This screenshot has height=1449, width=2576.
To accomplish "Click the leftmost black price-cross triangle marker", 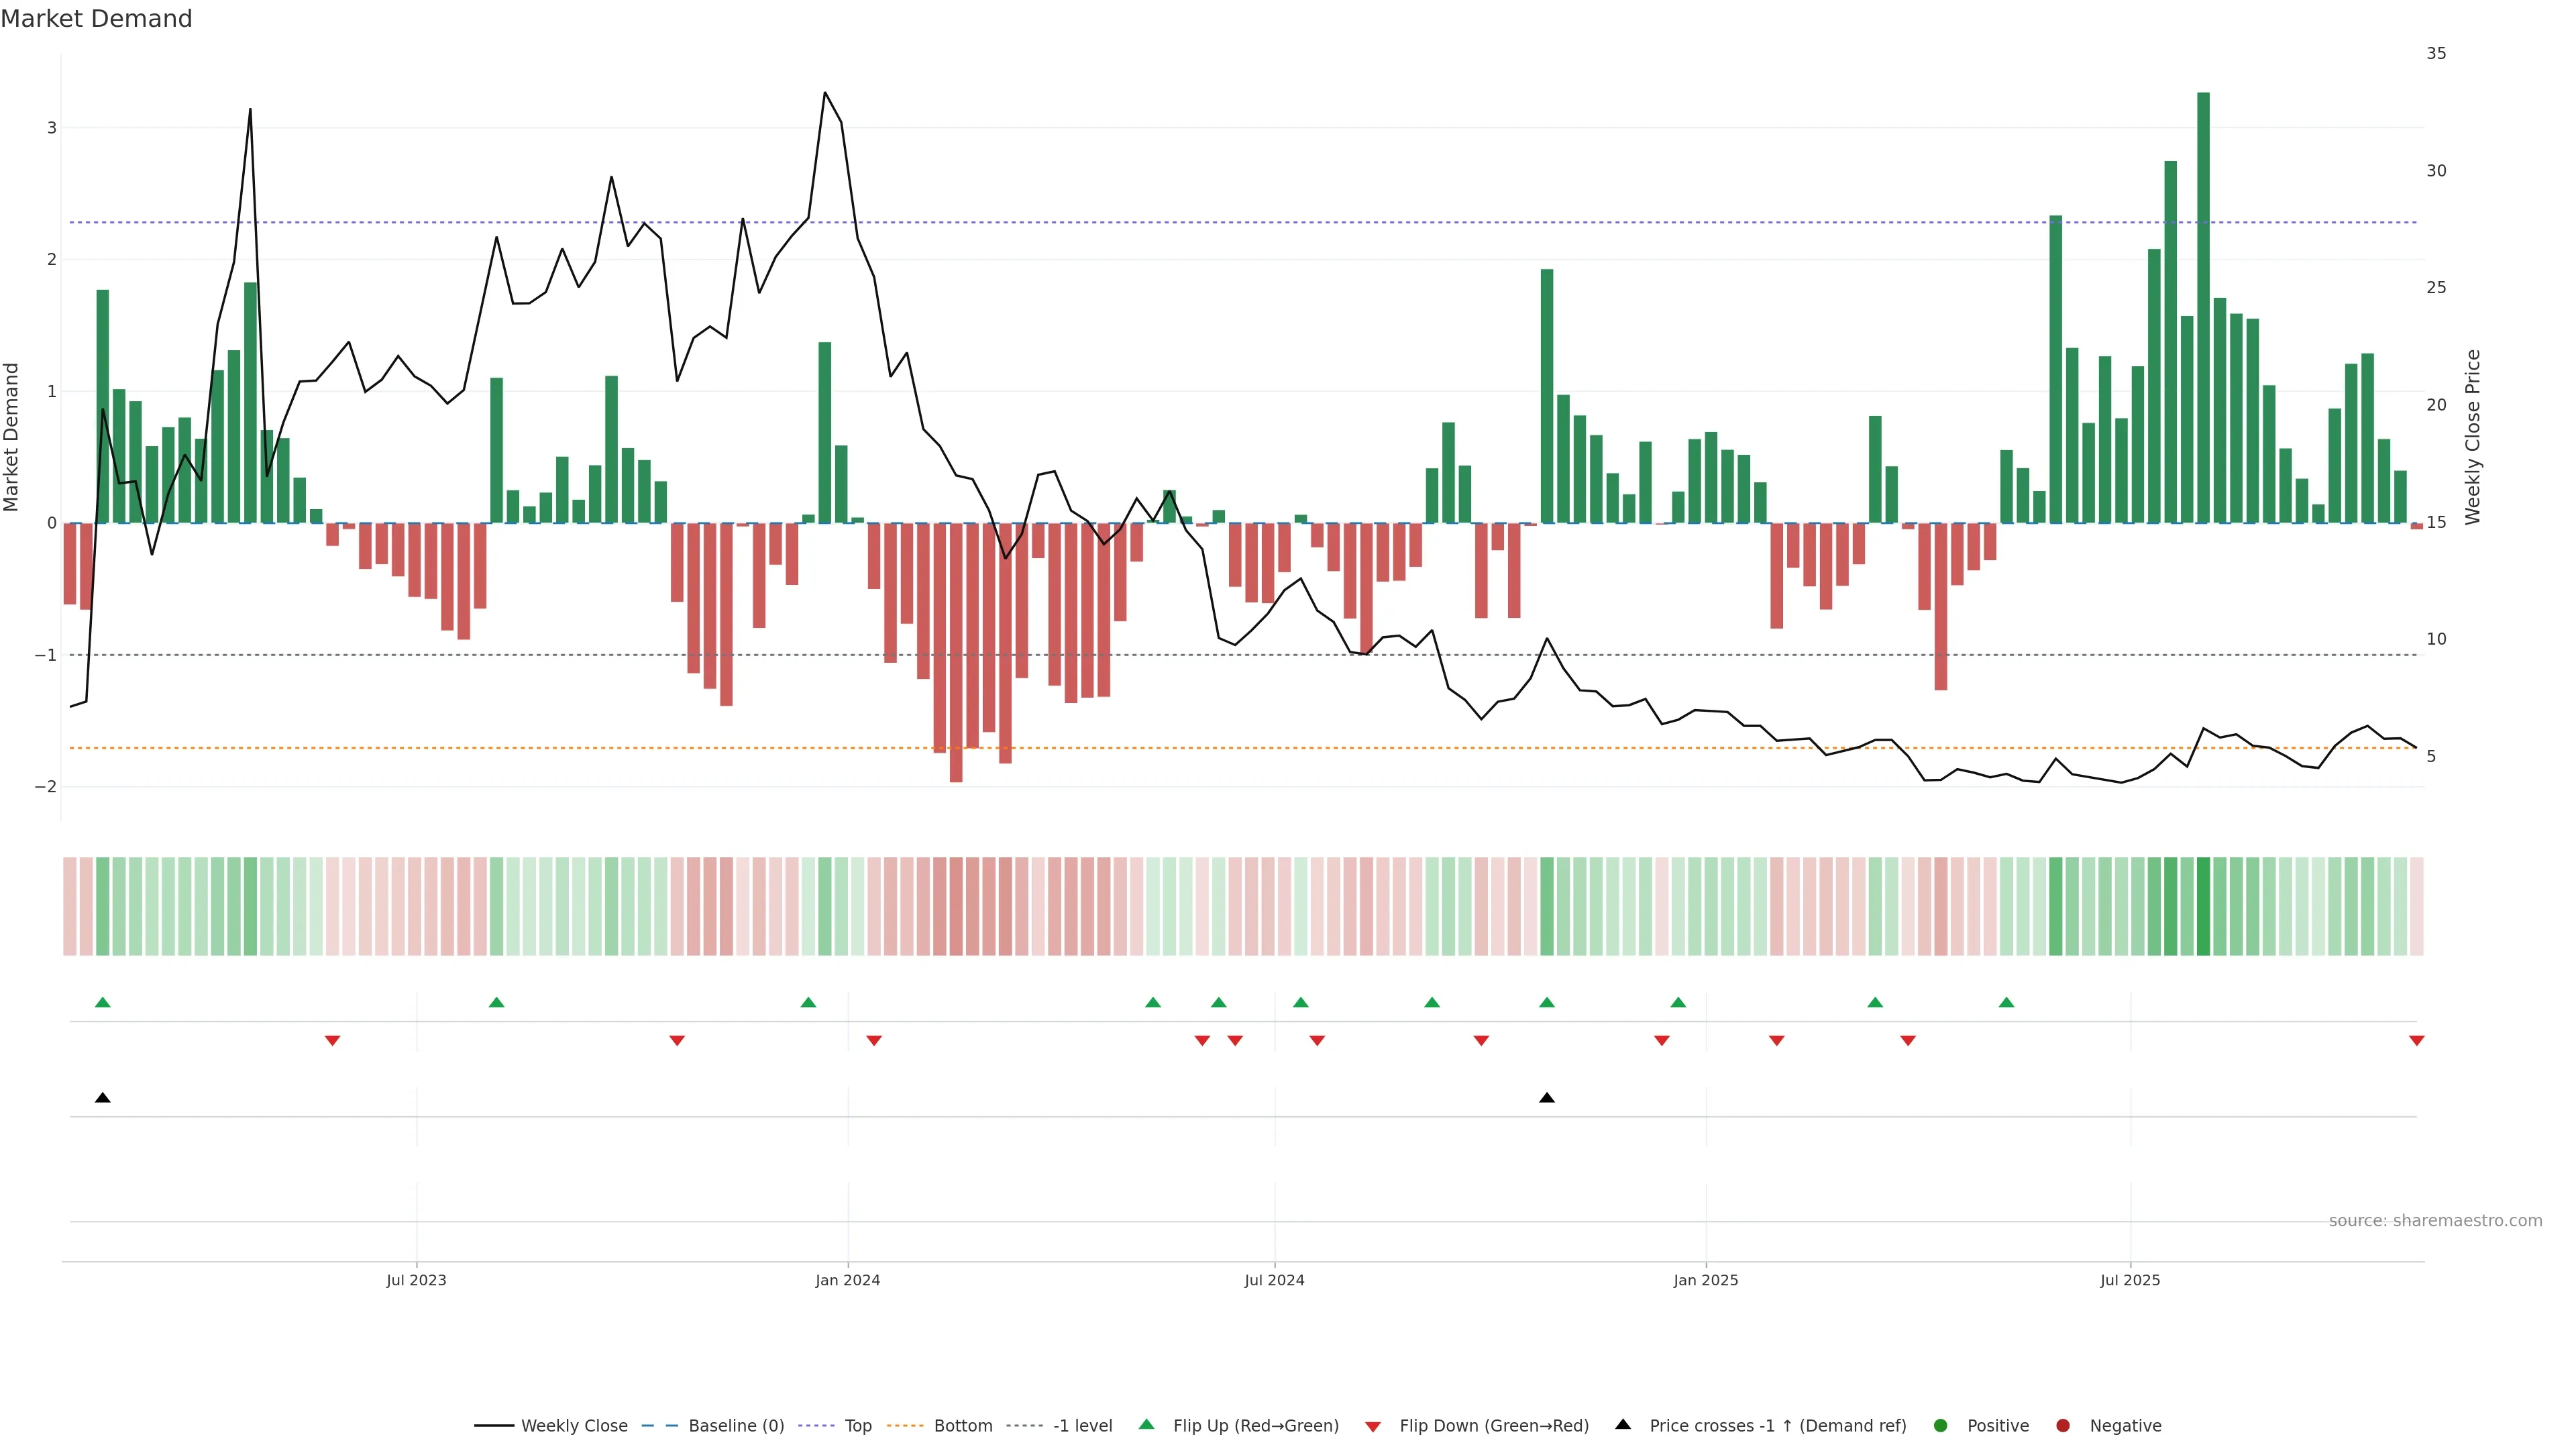I will [102, 1098].
